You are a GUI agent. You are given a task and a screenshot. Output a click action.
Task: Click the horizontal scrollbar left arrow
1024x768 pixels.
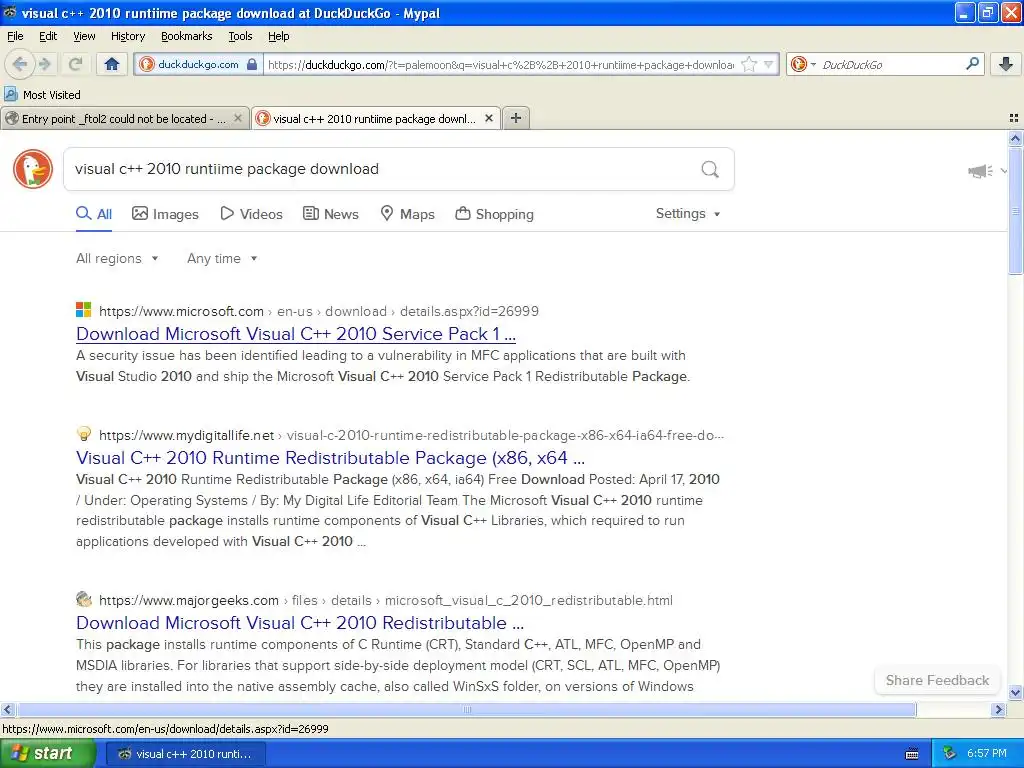click(7, 709)
